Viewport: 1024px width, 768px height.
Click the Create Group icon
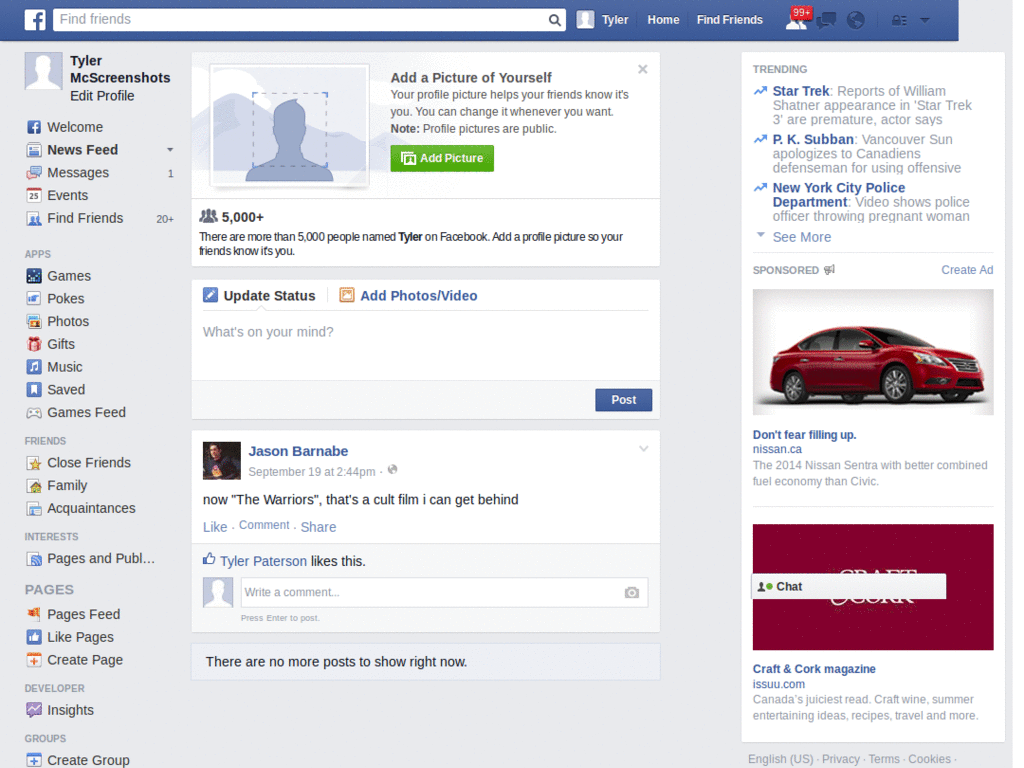pyautogui.click(x=34, y=760)
